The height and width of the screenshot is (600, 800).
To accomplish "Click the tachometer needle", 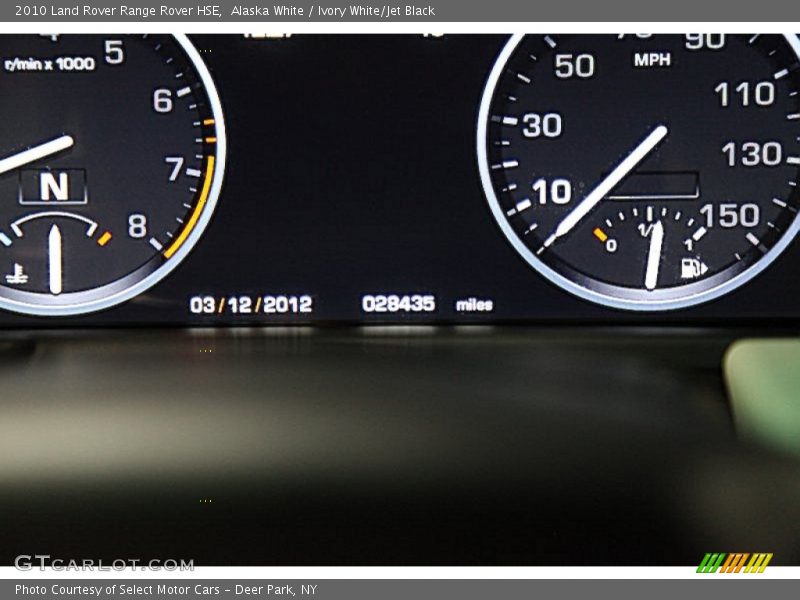I will 36,154.
